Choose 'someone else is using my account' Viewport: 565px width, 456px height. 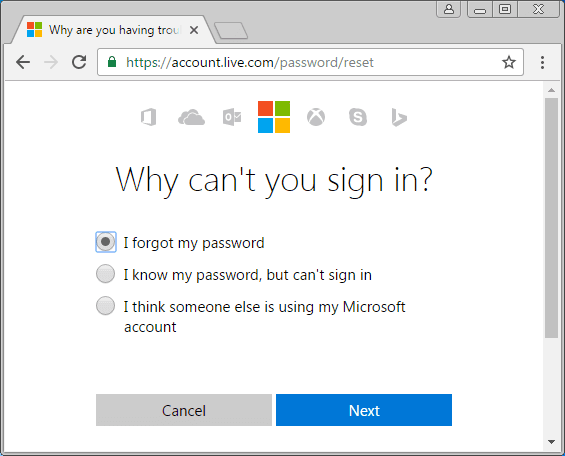click(x=106, y=305)
